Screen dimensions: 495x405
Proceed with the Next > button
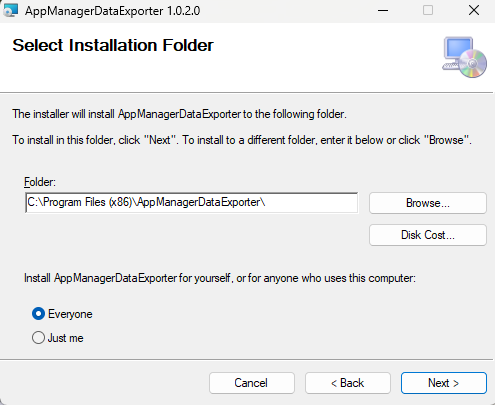coord(444,383)
